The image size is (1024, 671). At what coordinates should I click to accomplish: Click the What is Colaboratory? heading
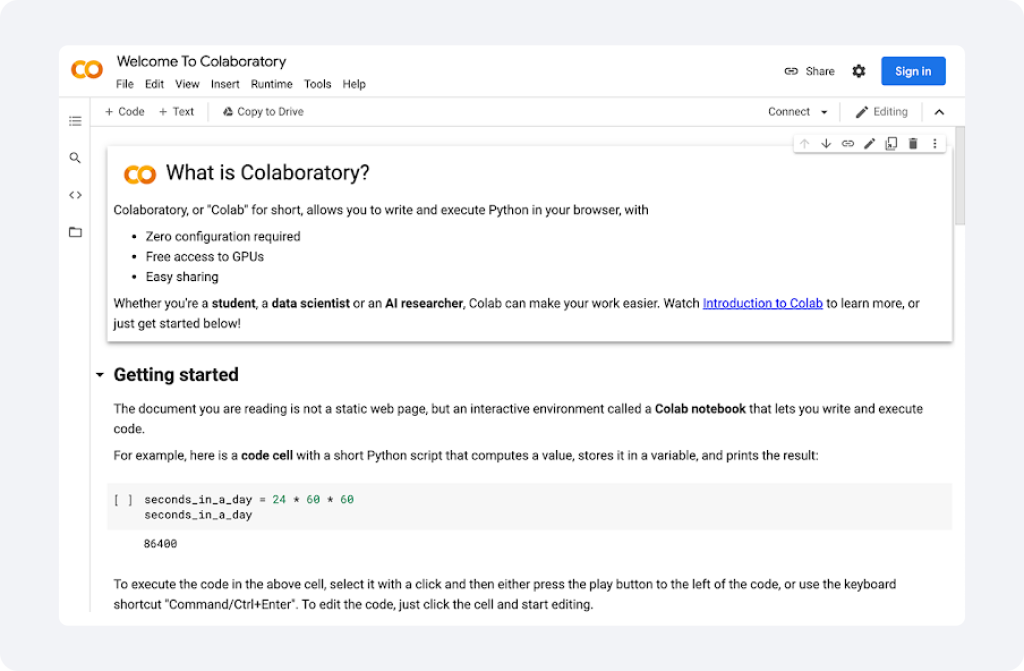[268, 172]
